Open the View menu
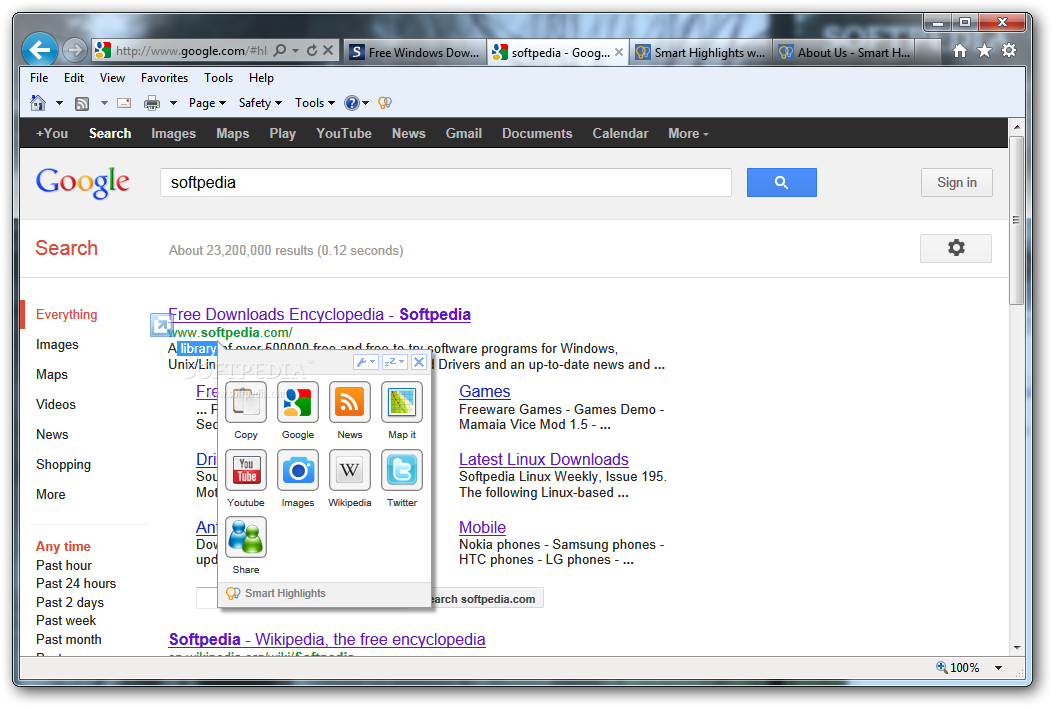The height and width of the screenshot is (707, 1053). (x=112, y=78)
